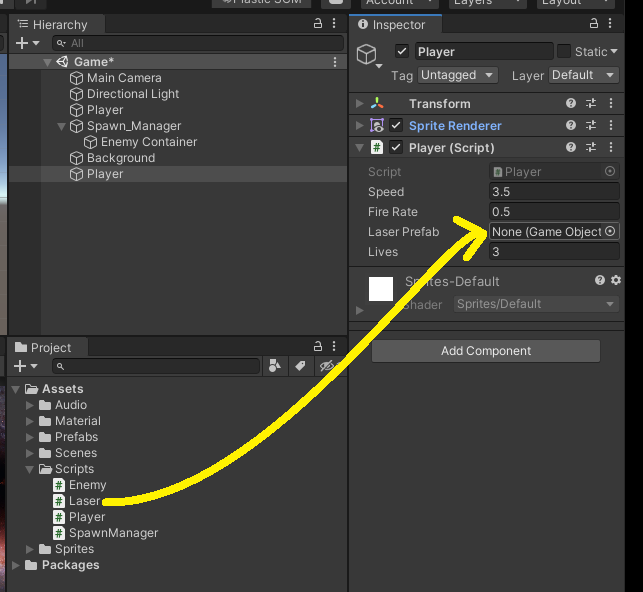The width and height of the screenshot is (643, 592).
Task: Click Search by Type icon in Project
Action: [x=275, y=366]
